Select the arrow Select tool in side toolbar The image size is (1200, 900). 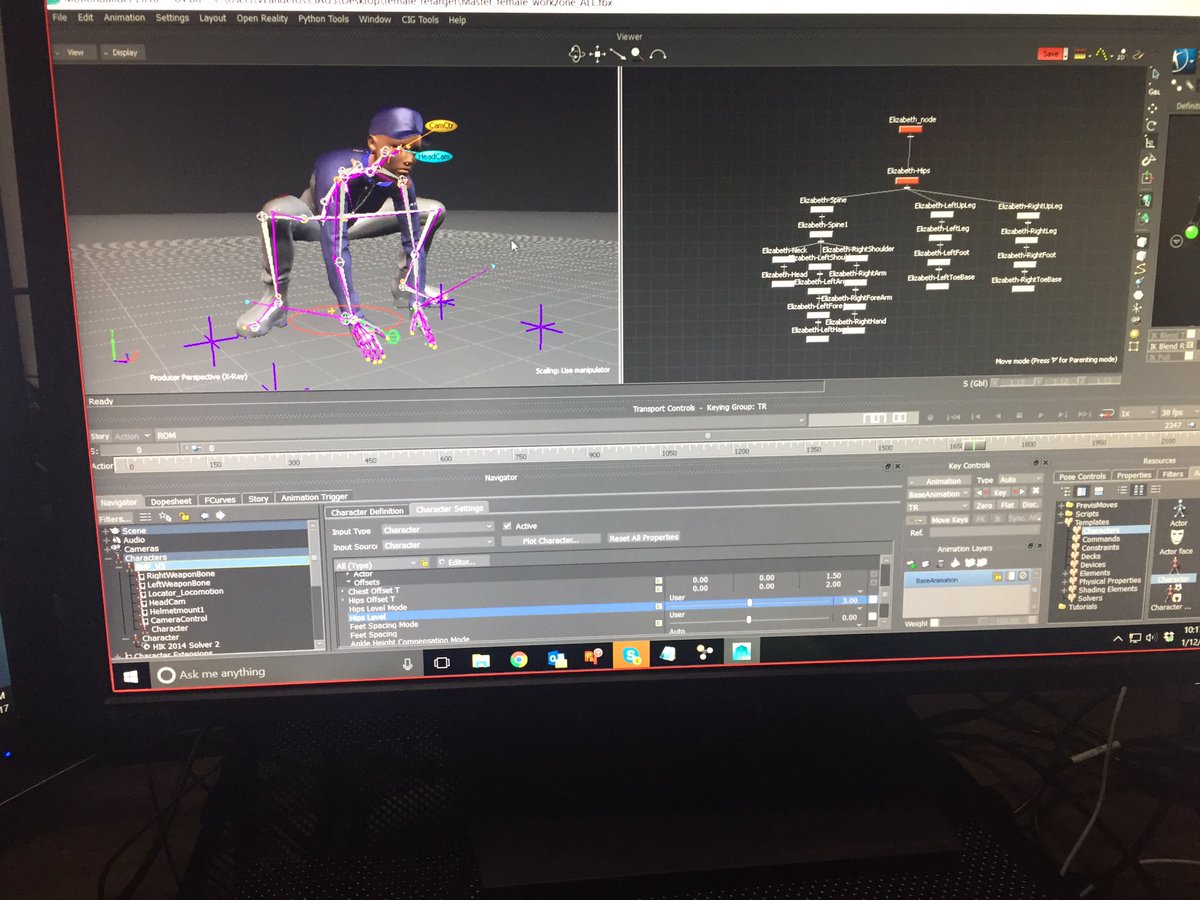click(x=1153, y=71)
